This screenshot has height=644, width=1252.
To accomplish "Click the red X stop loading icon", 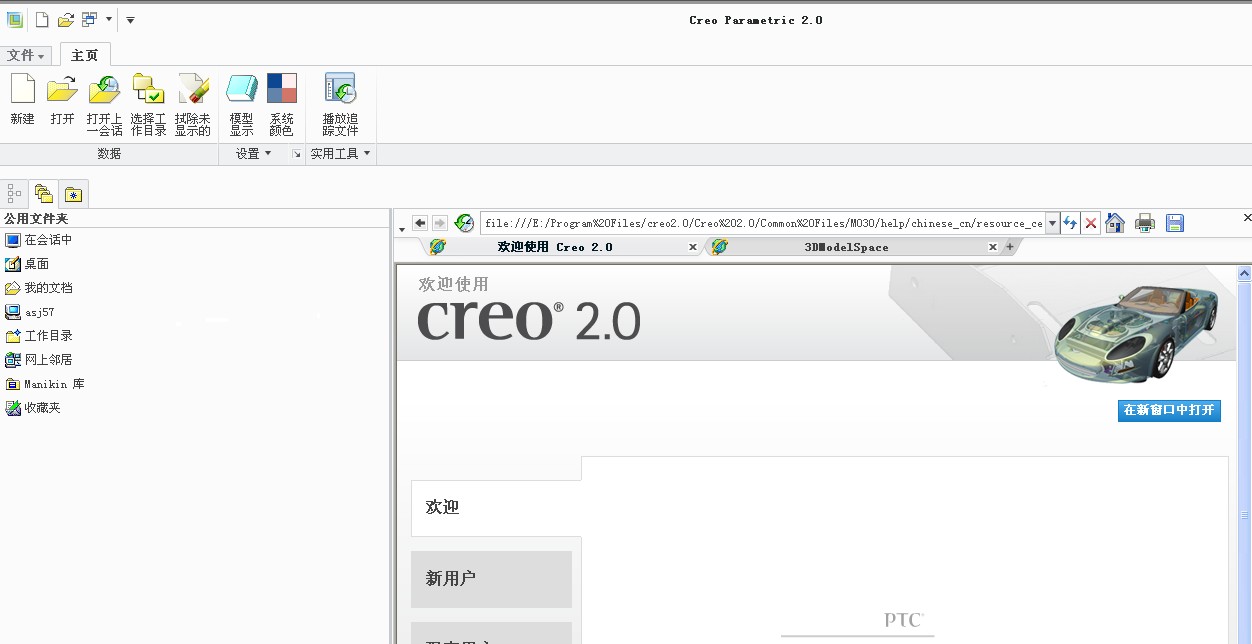I will coord(1091,223).
